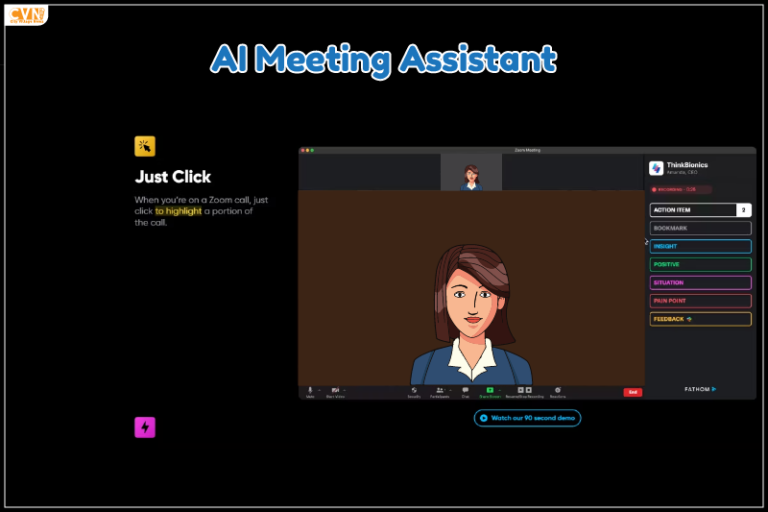Select the small participant video thumbnail
The image size is (768, 512).
pyautogui.click(x=471, y=172)
